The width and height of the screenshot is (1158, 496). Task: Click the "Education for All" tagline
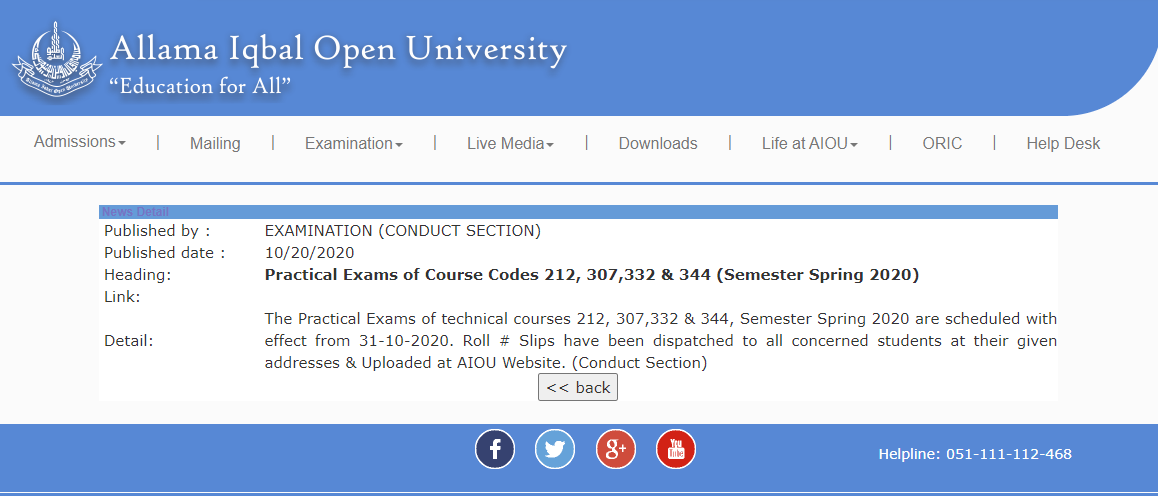click(200, 86)
